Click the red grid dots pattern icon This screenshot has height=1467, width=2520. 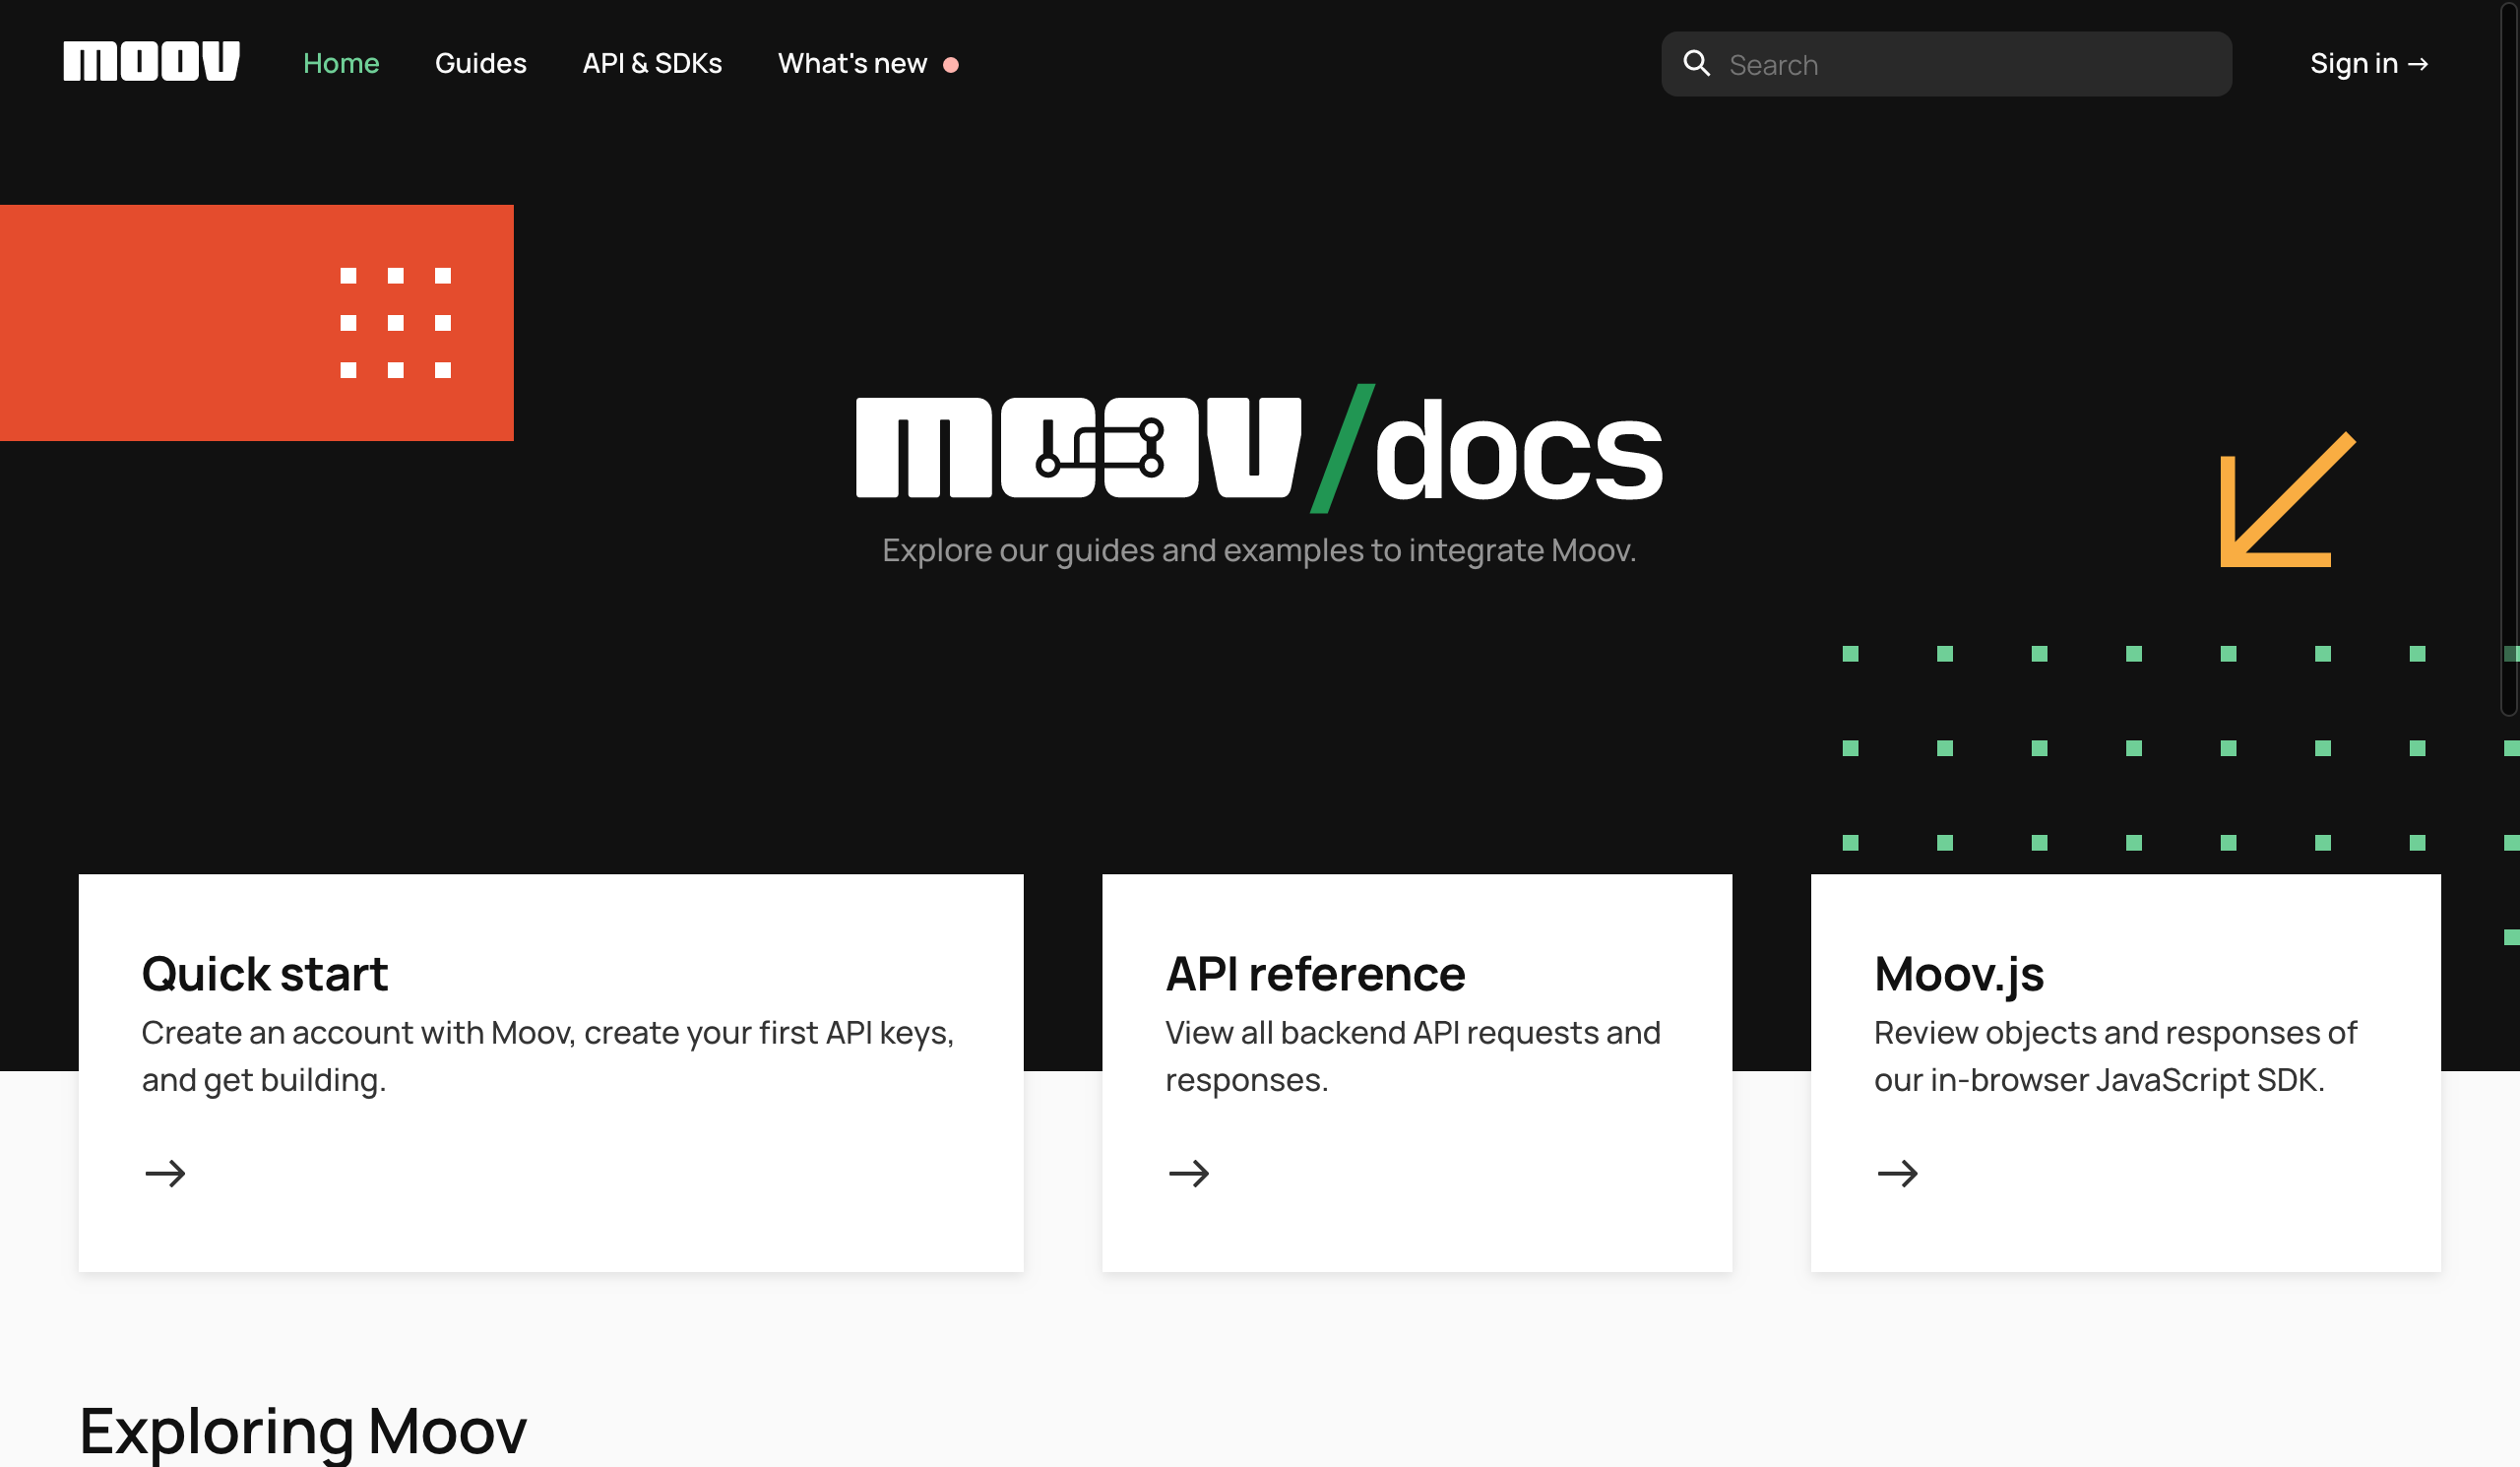click(398, 323)
